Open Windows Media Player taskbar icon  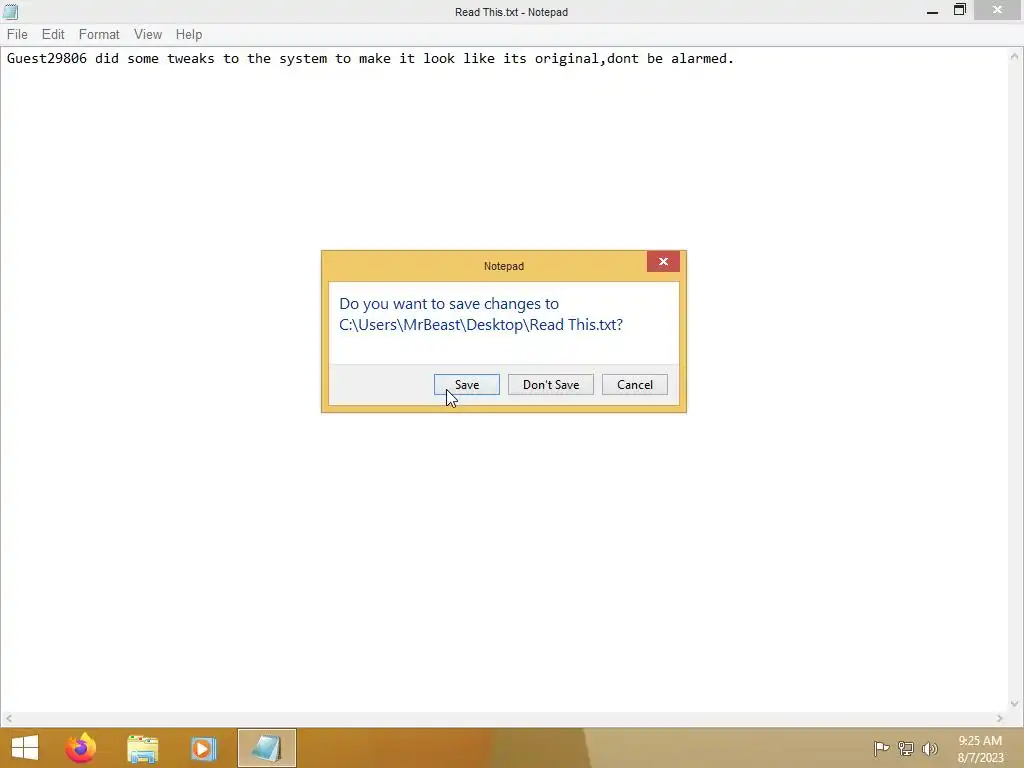tap(204, 748)
